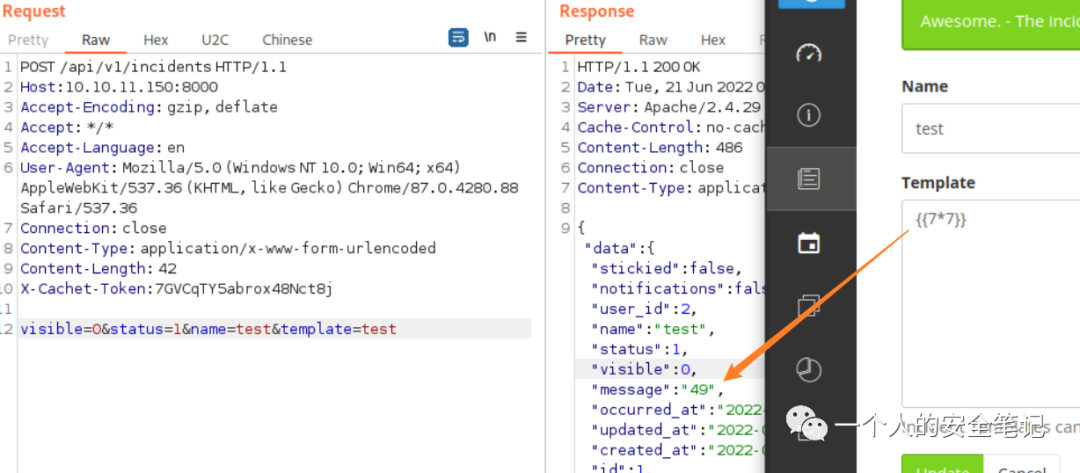Screen dimensions: 1080x473
Task: Switch Request view to the Raw tab
Action: click(96, 40)
